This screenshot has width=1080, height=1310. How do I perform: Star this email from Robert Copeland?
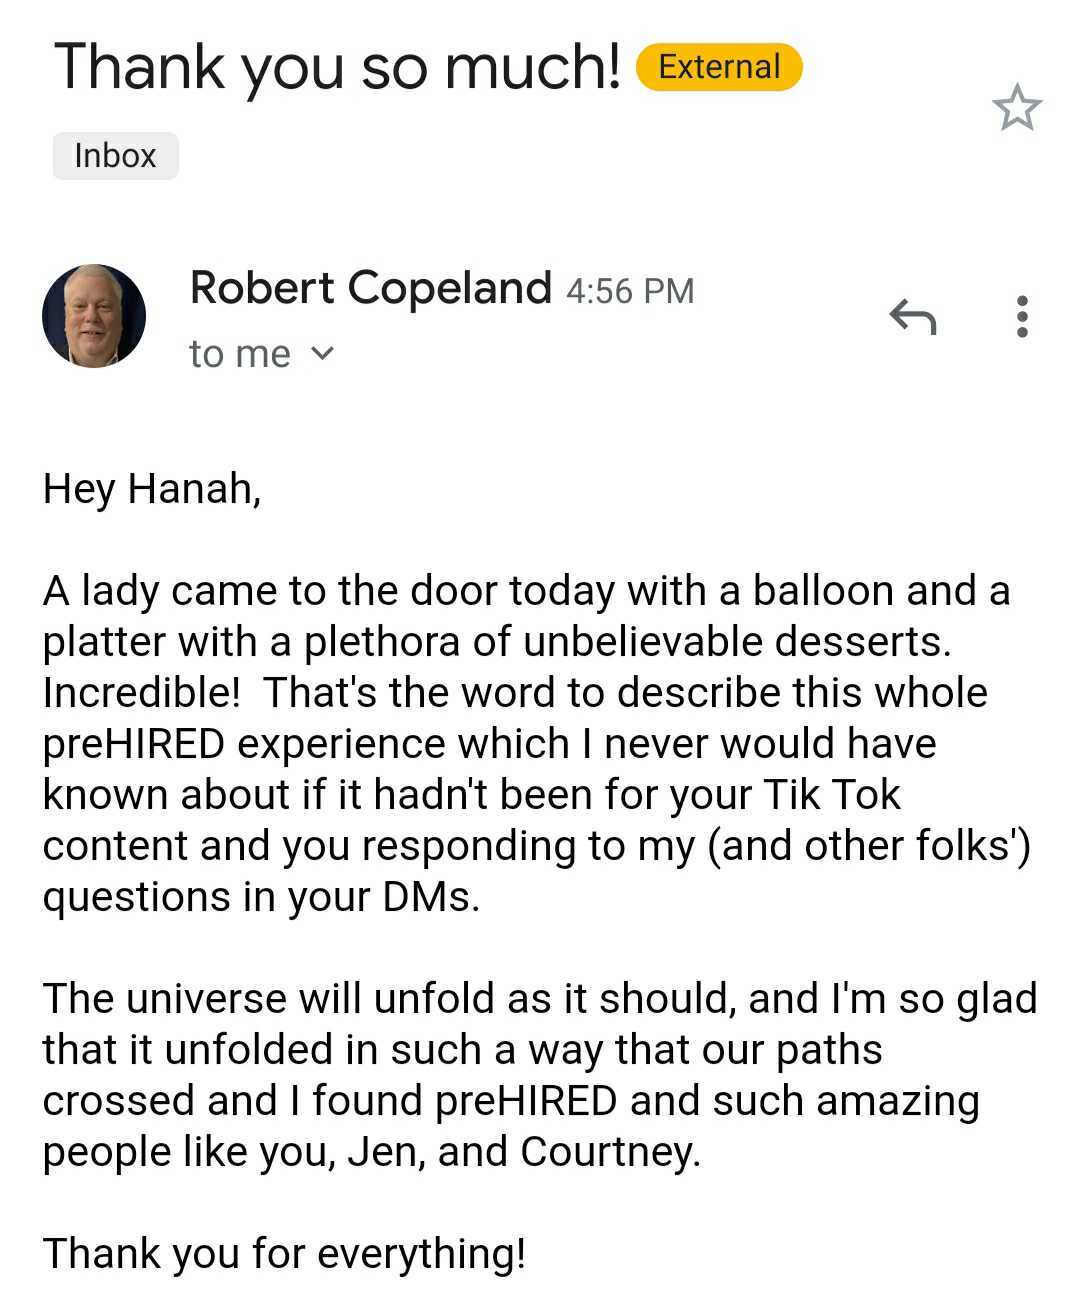point(1017,107)
